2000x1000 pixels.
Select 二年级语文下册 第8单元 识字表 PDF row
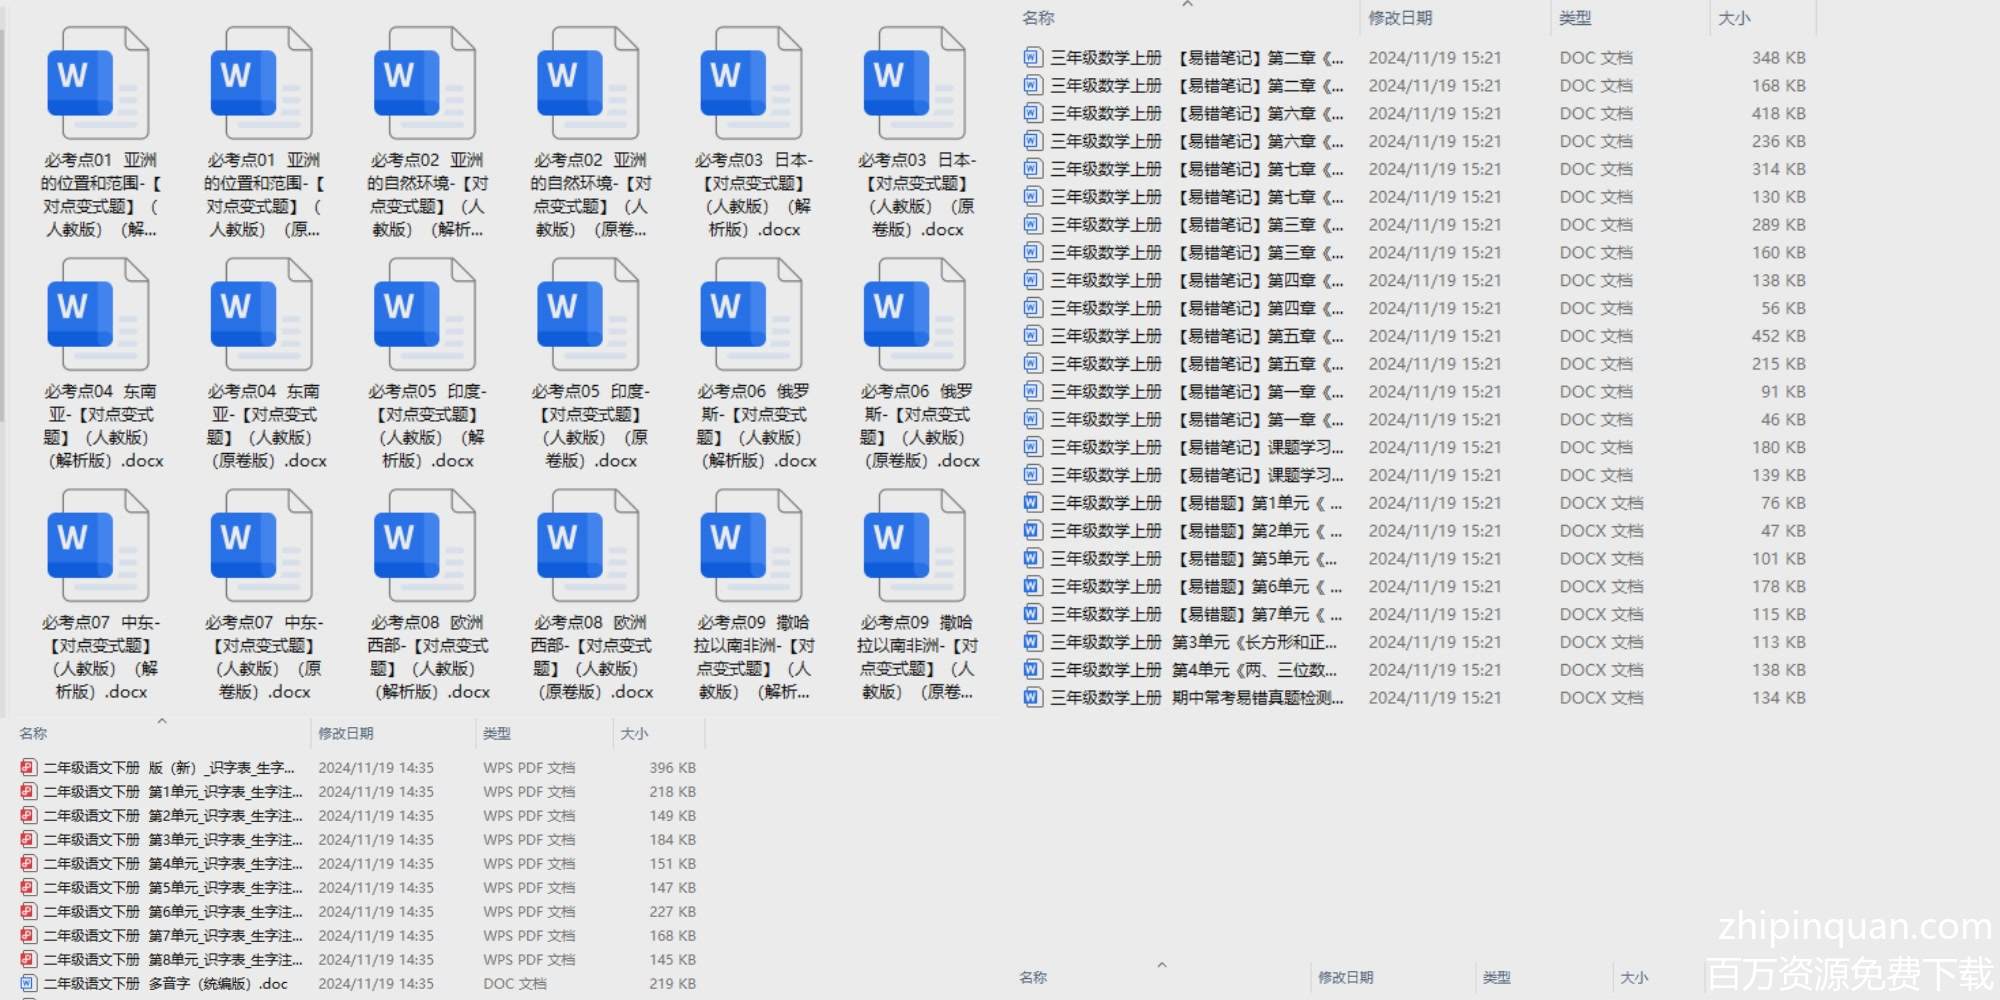pos(170,960)
